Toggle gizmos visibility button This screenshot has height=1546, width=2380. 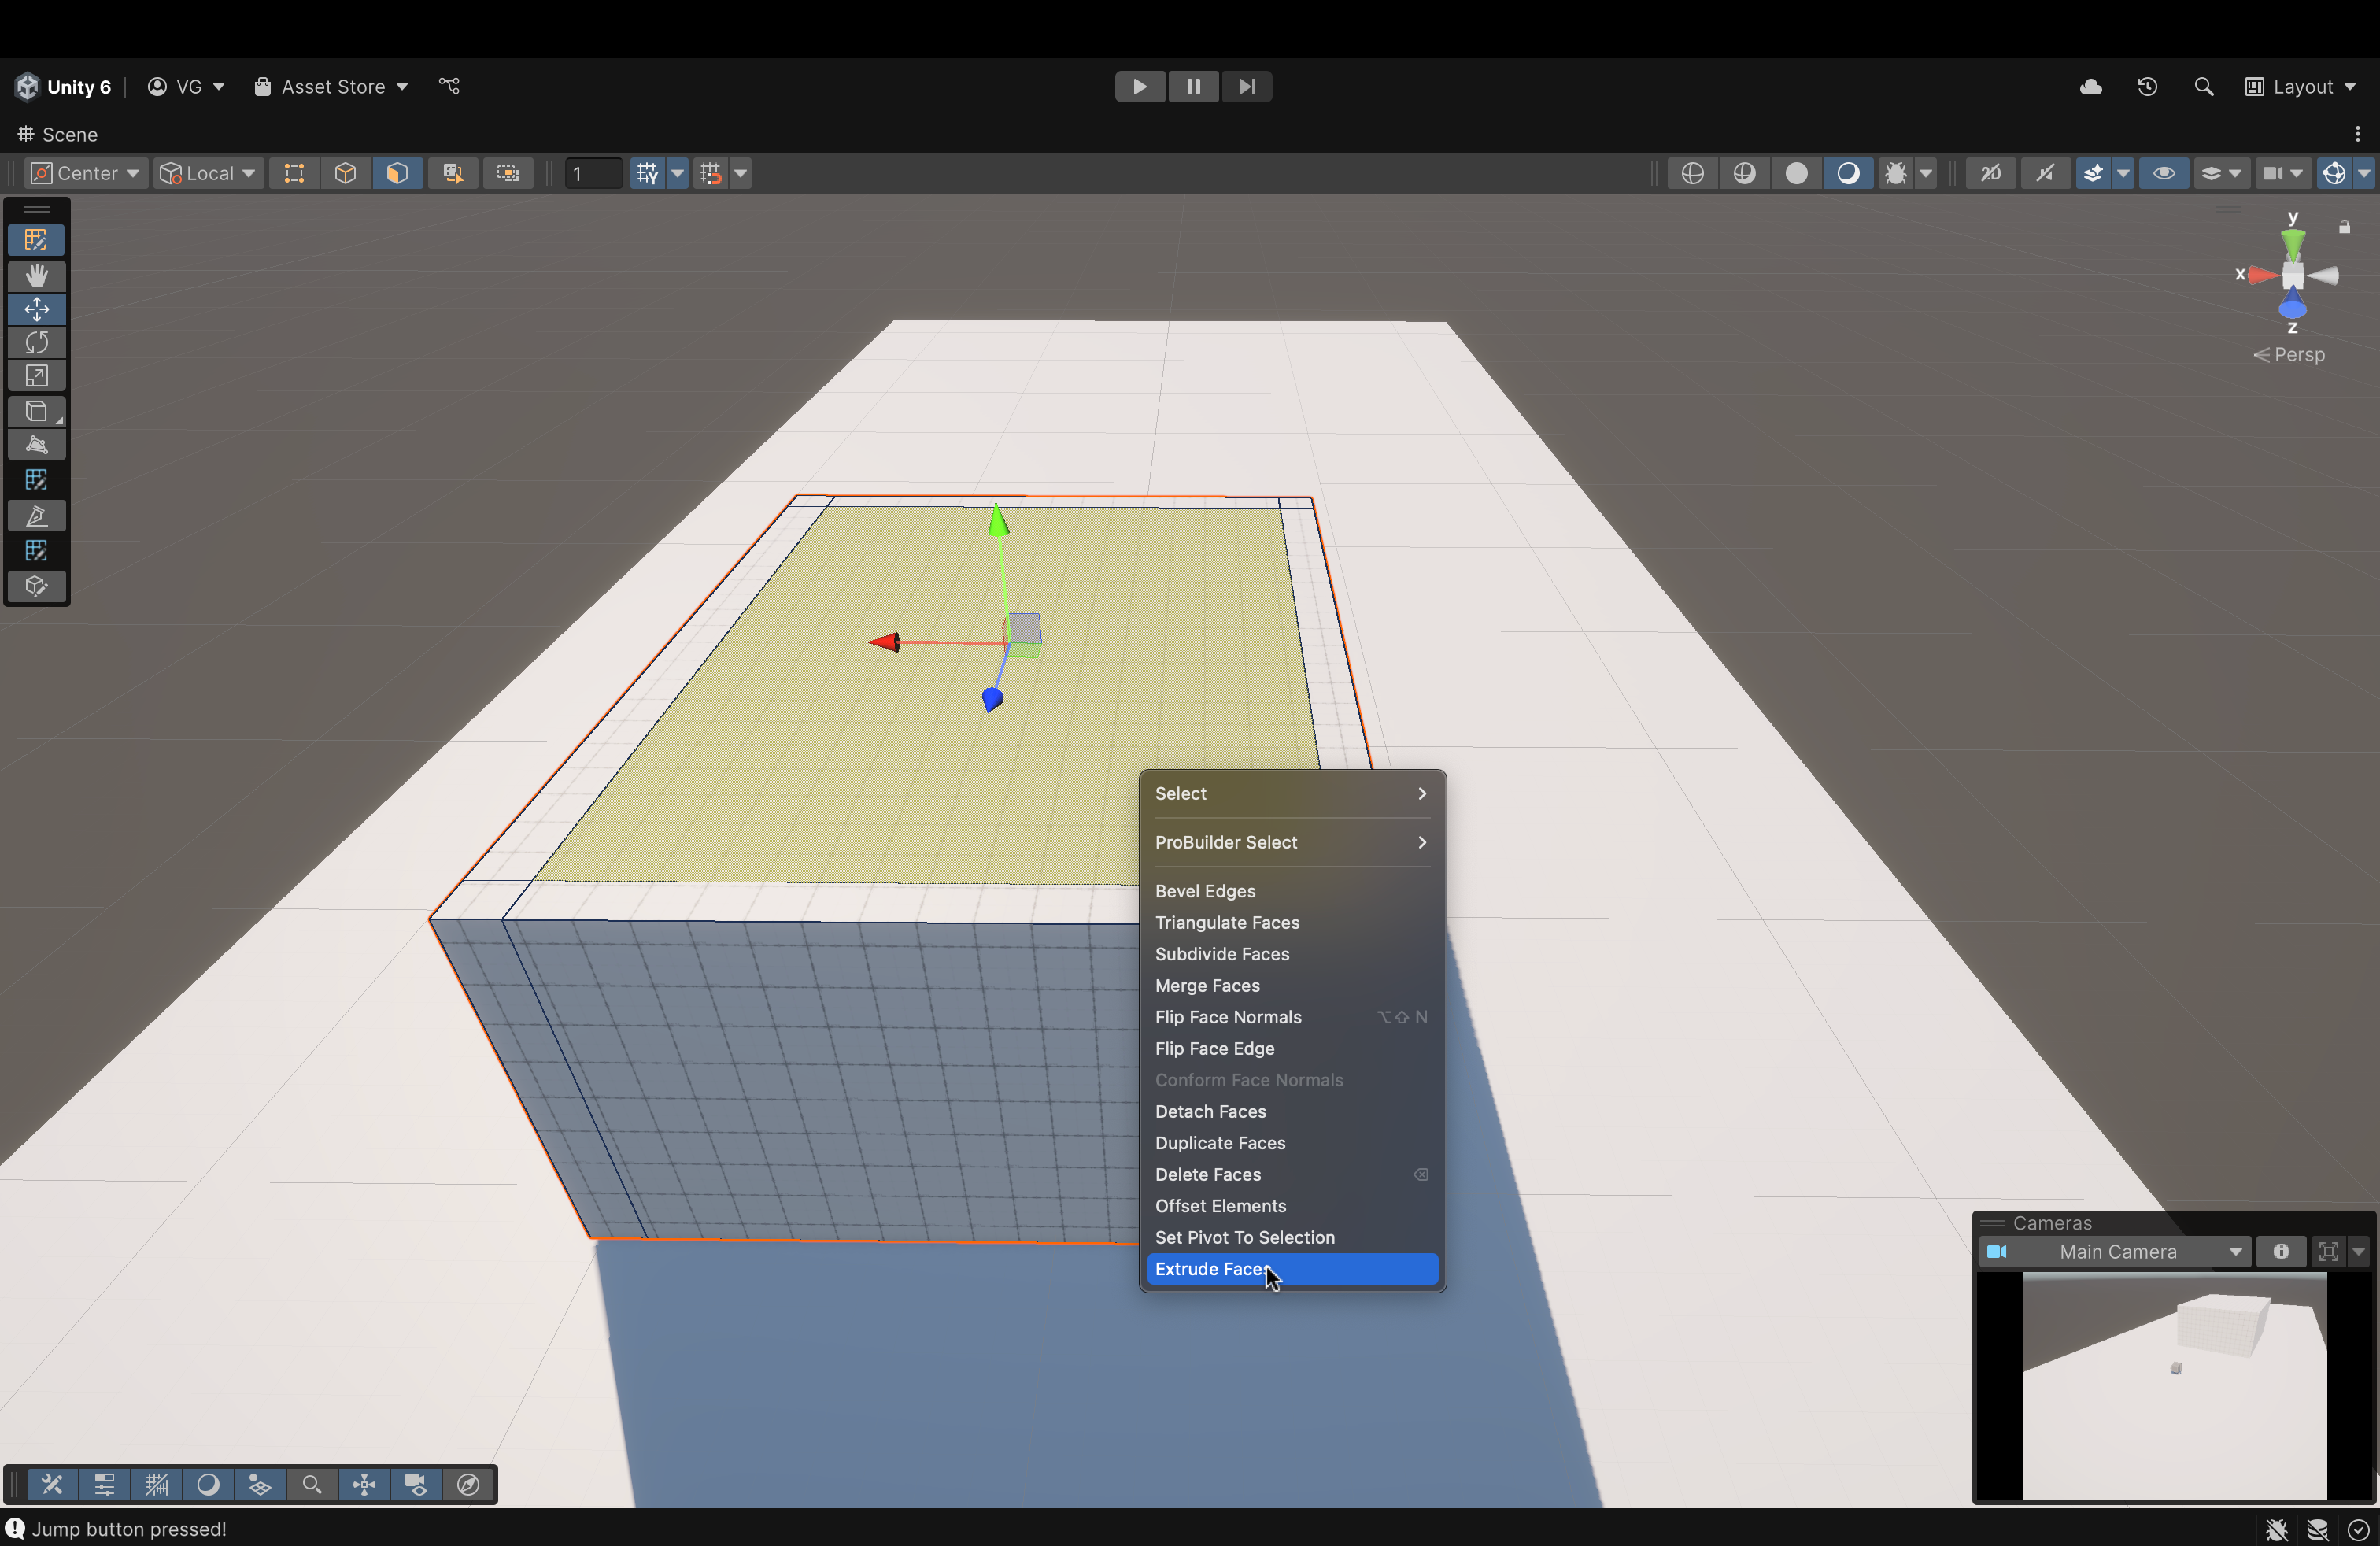tap(2334, 173)
